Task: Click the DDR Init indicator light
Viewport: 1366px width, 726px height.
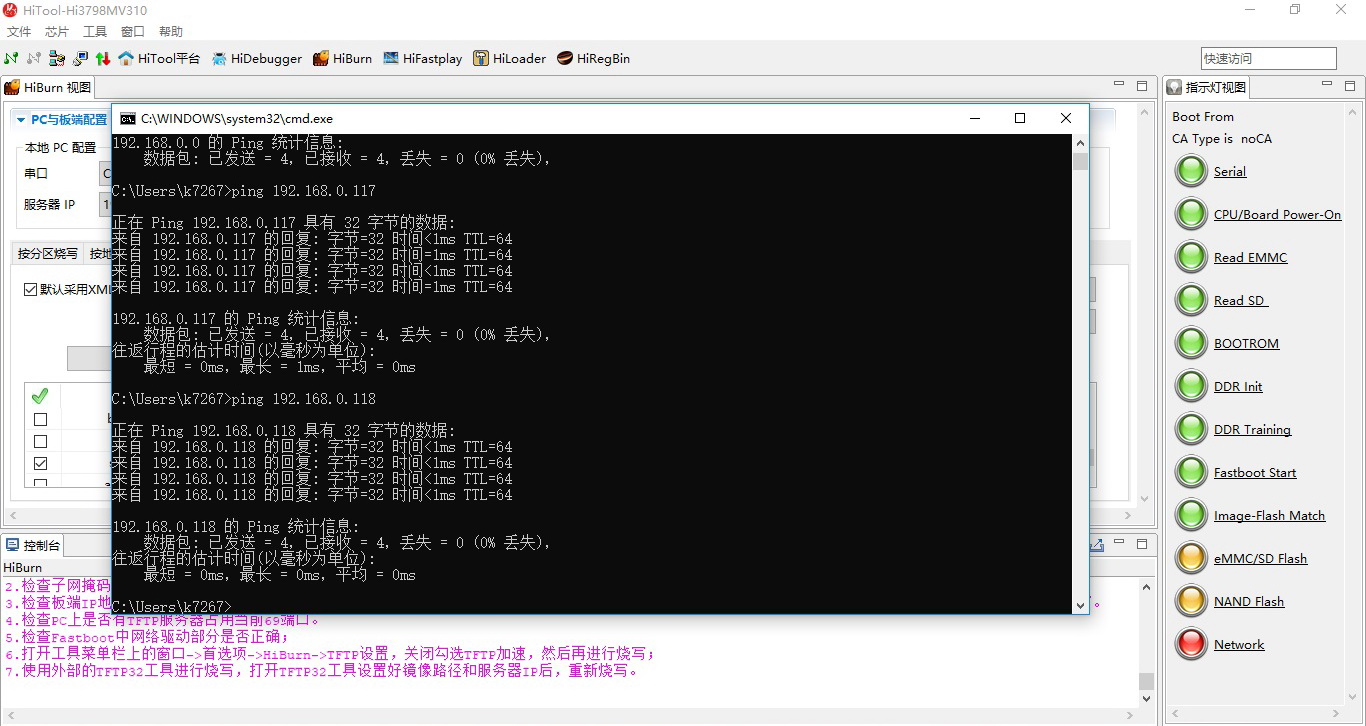Action: click(x=1191, y=387)
